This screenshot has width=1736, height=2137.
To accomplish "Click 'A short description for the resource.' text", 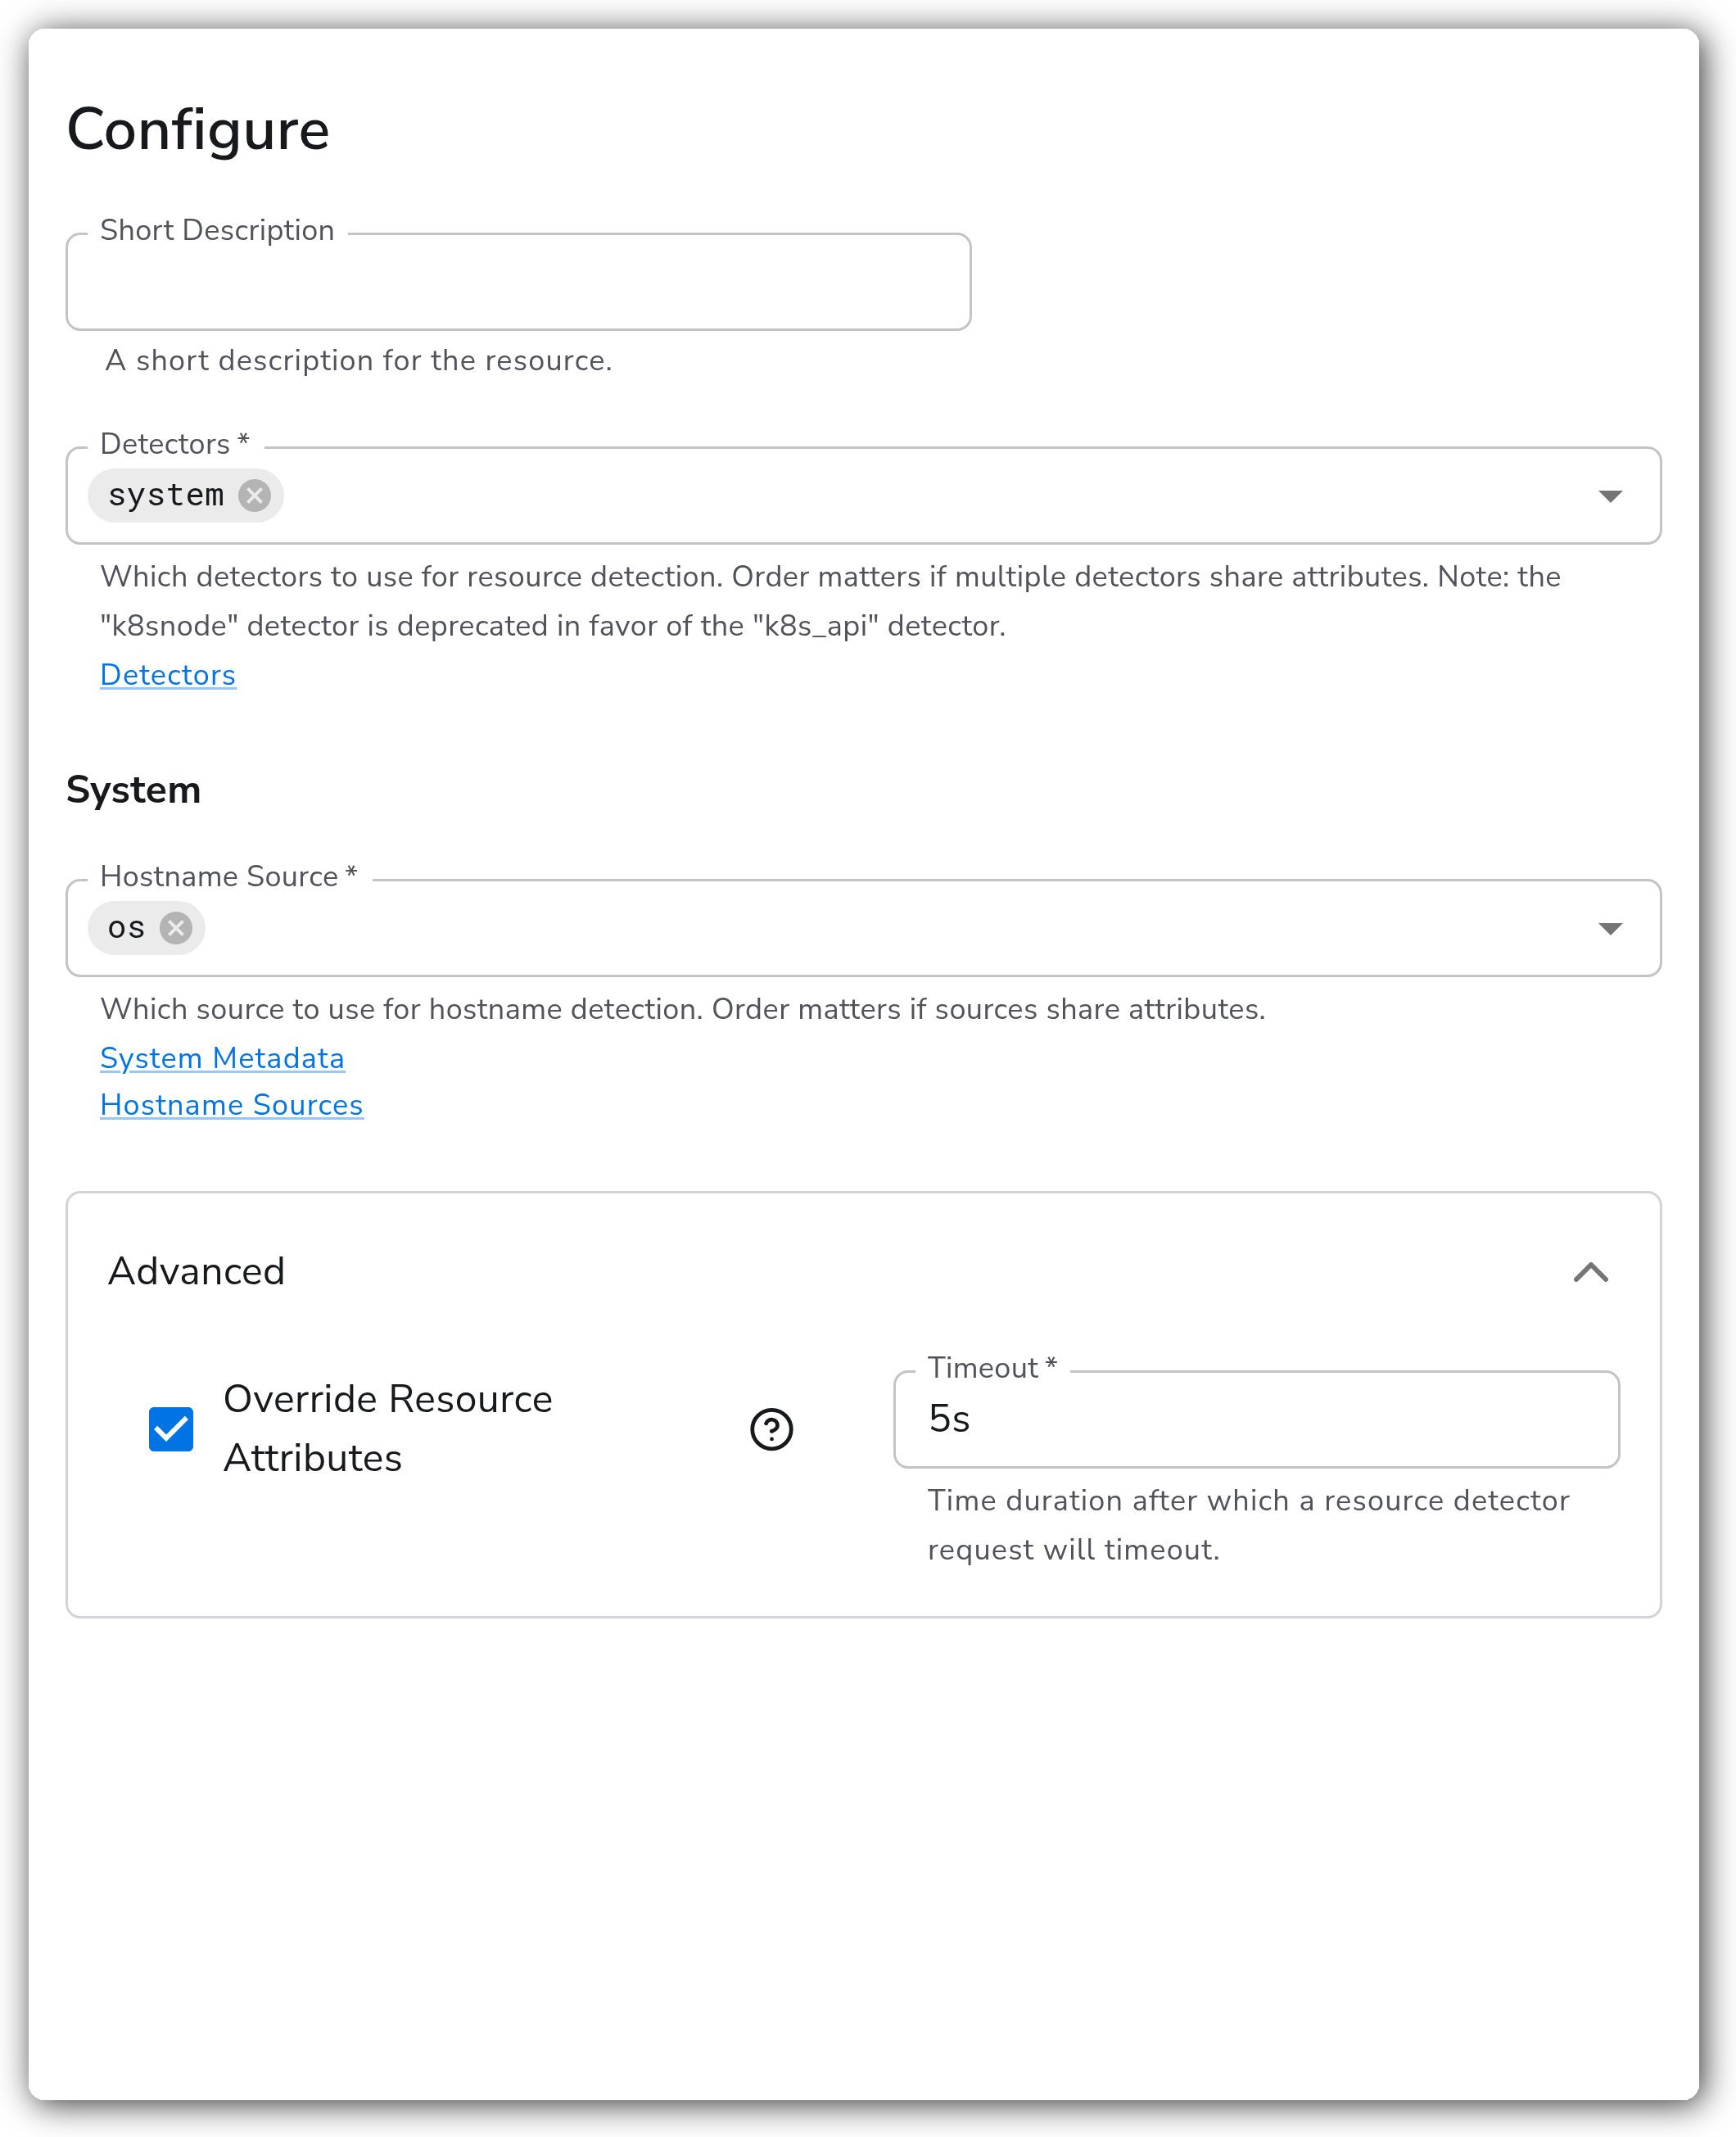I will coord(359,360).
